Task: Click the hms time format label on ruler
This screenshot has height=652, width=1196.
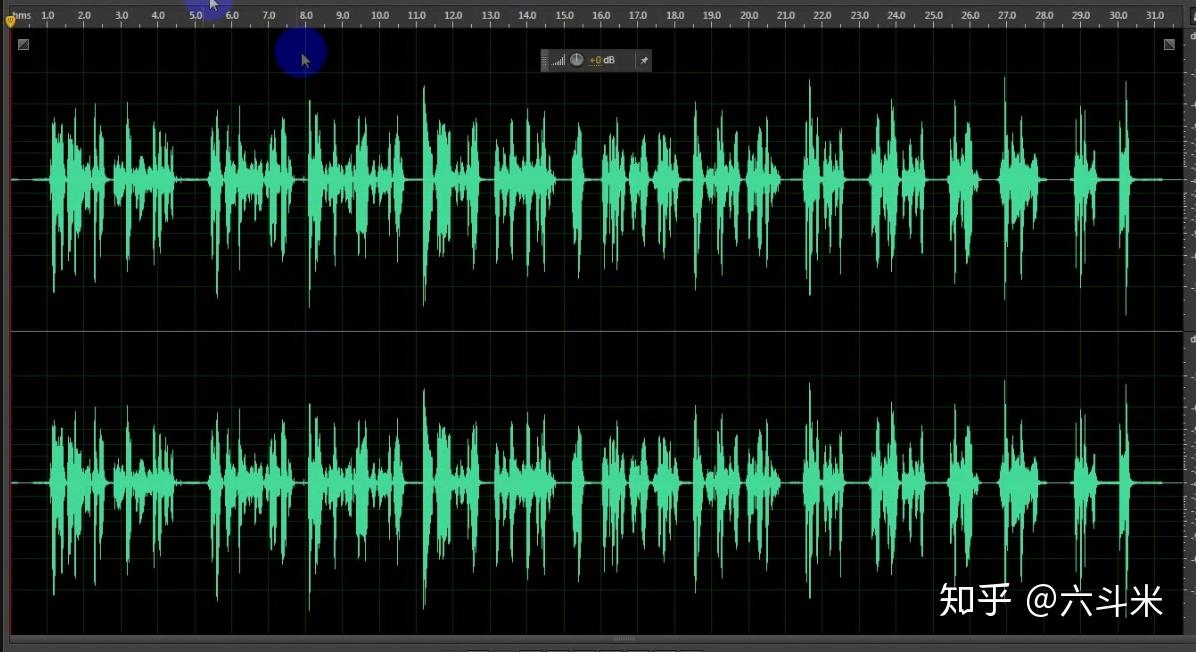Action: (22, 15)
